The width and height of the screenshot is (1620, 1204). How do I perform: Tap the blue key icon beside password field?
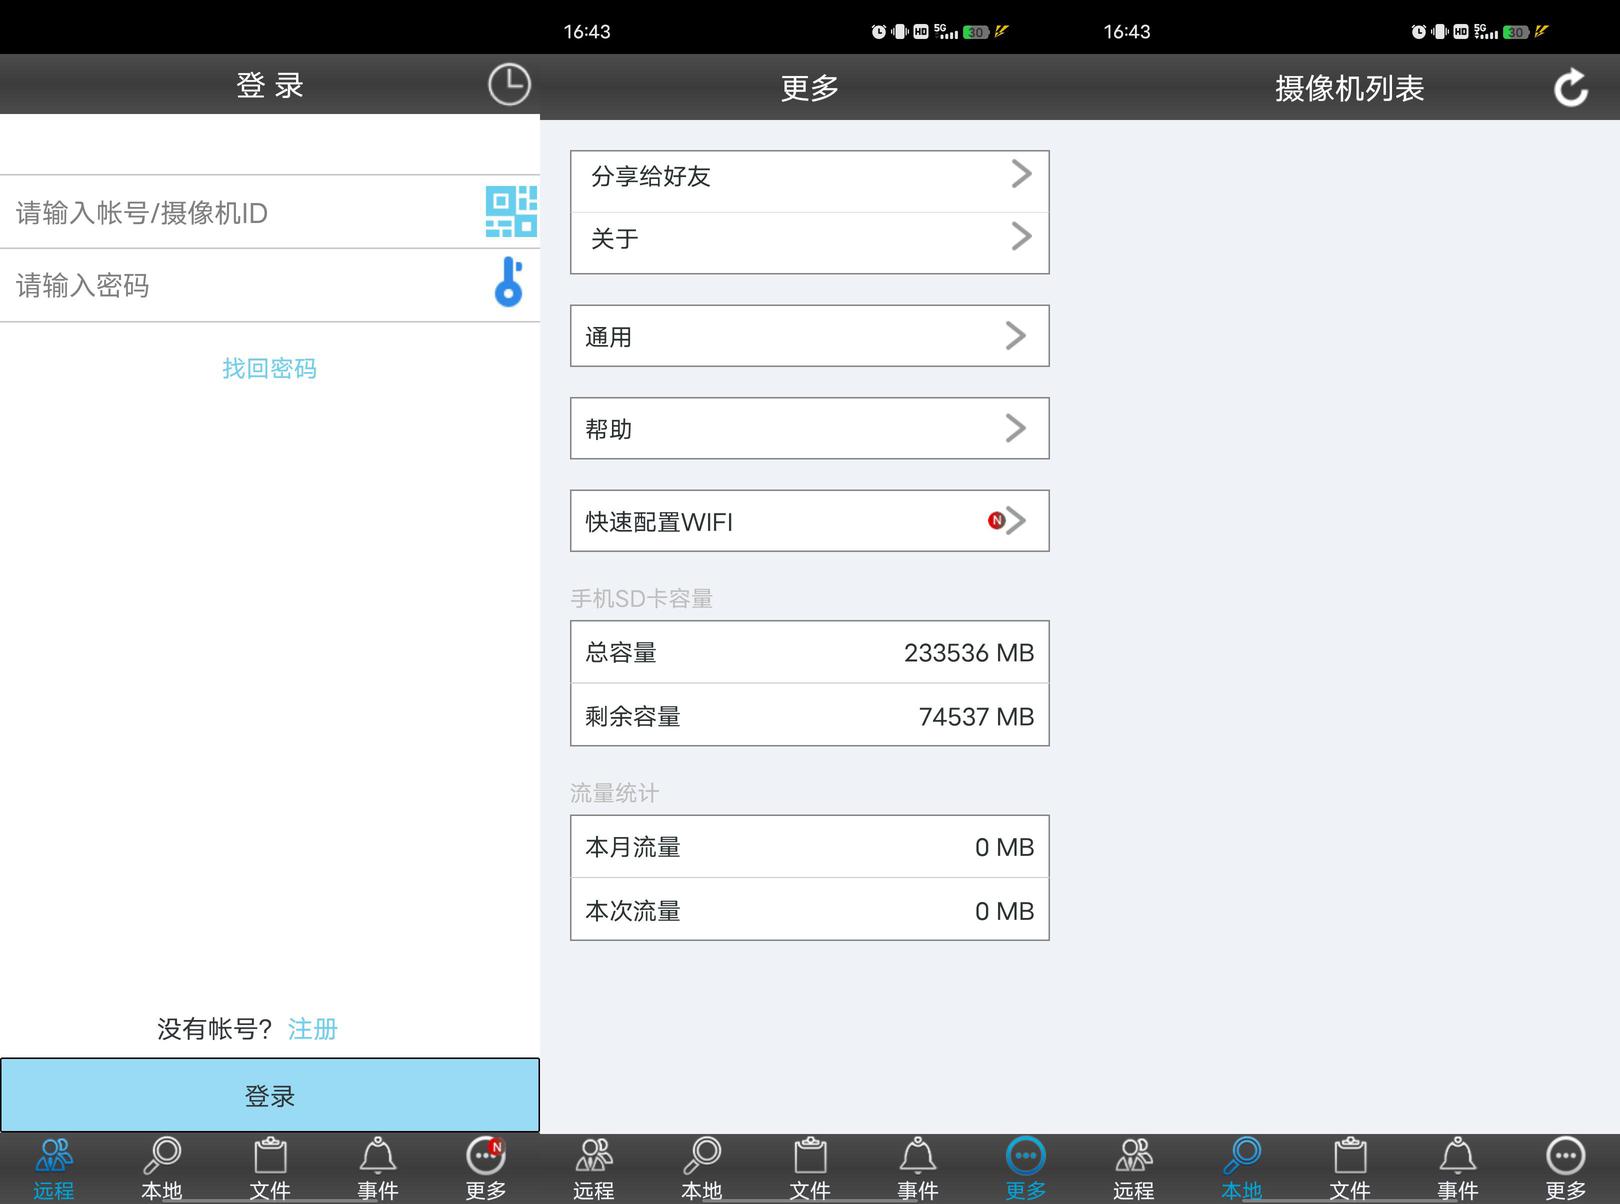pos(509,283)
